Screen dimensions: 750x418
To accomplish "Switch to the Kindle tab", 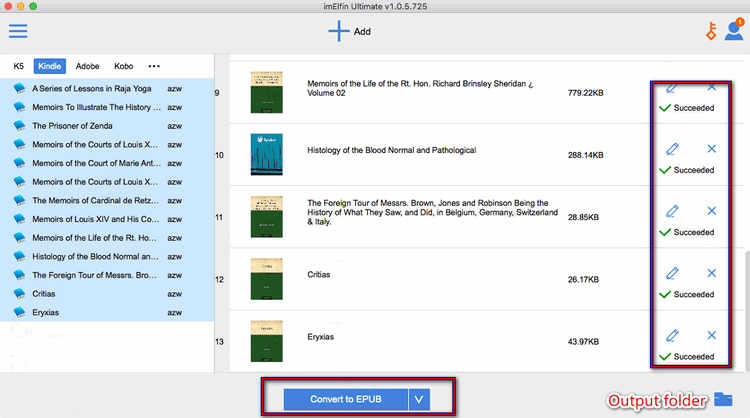I will point(50,66).
